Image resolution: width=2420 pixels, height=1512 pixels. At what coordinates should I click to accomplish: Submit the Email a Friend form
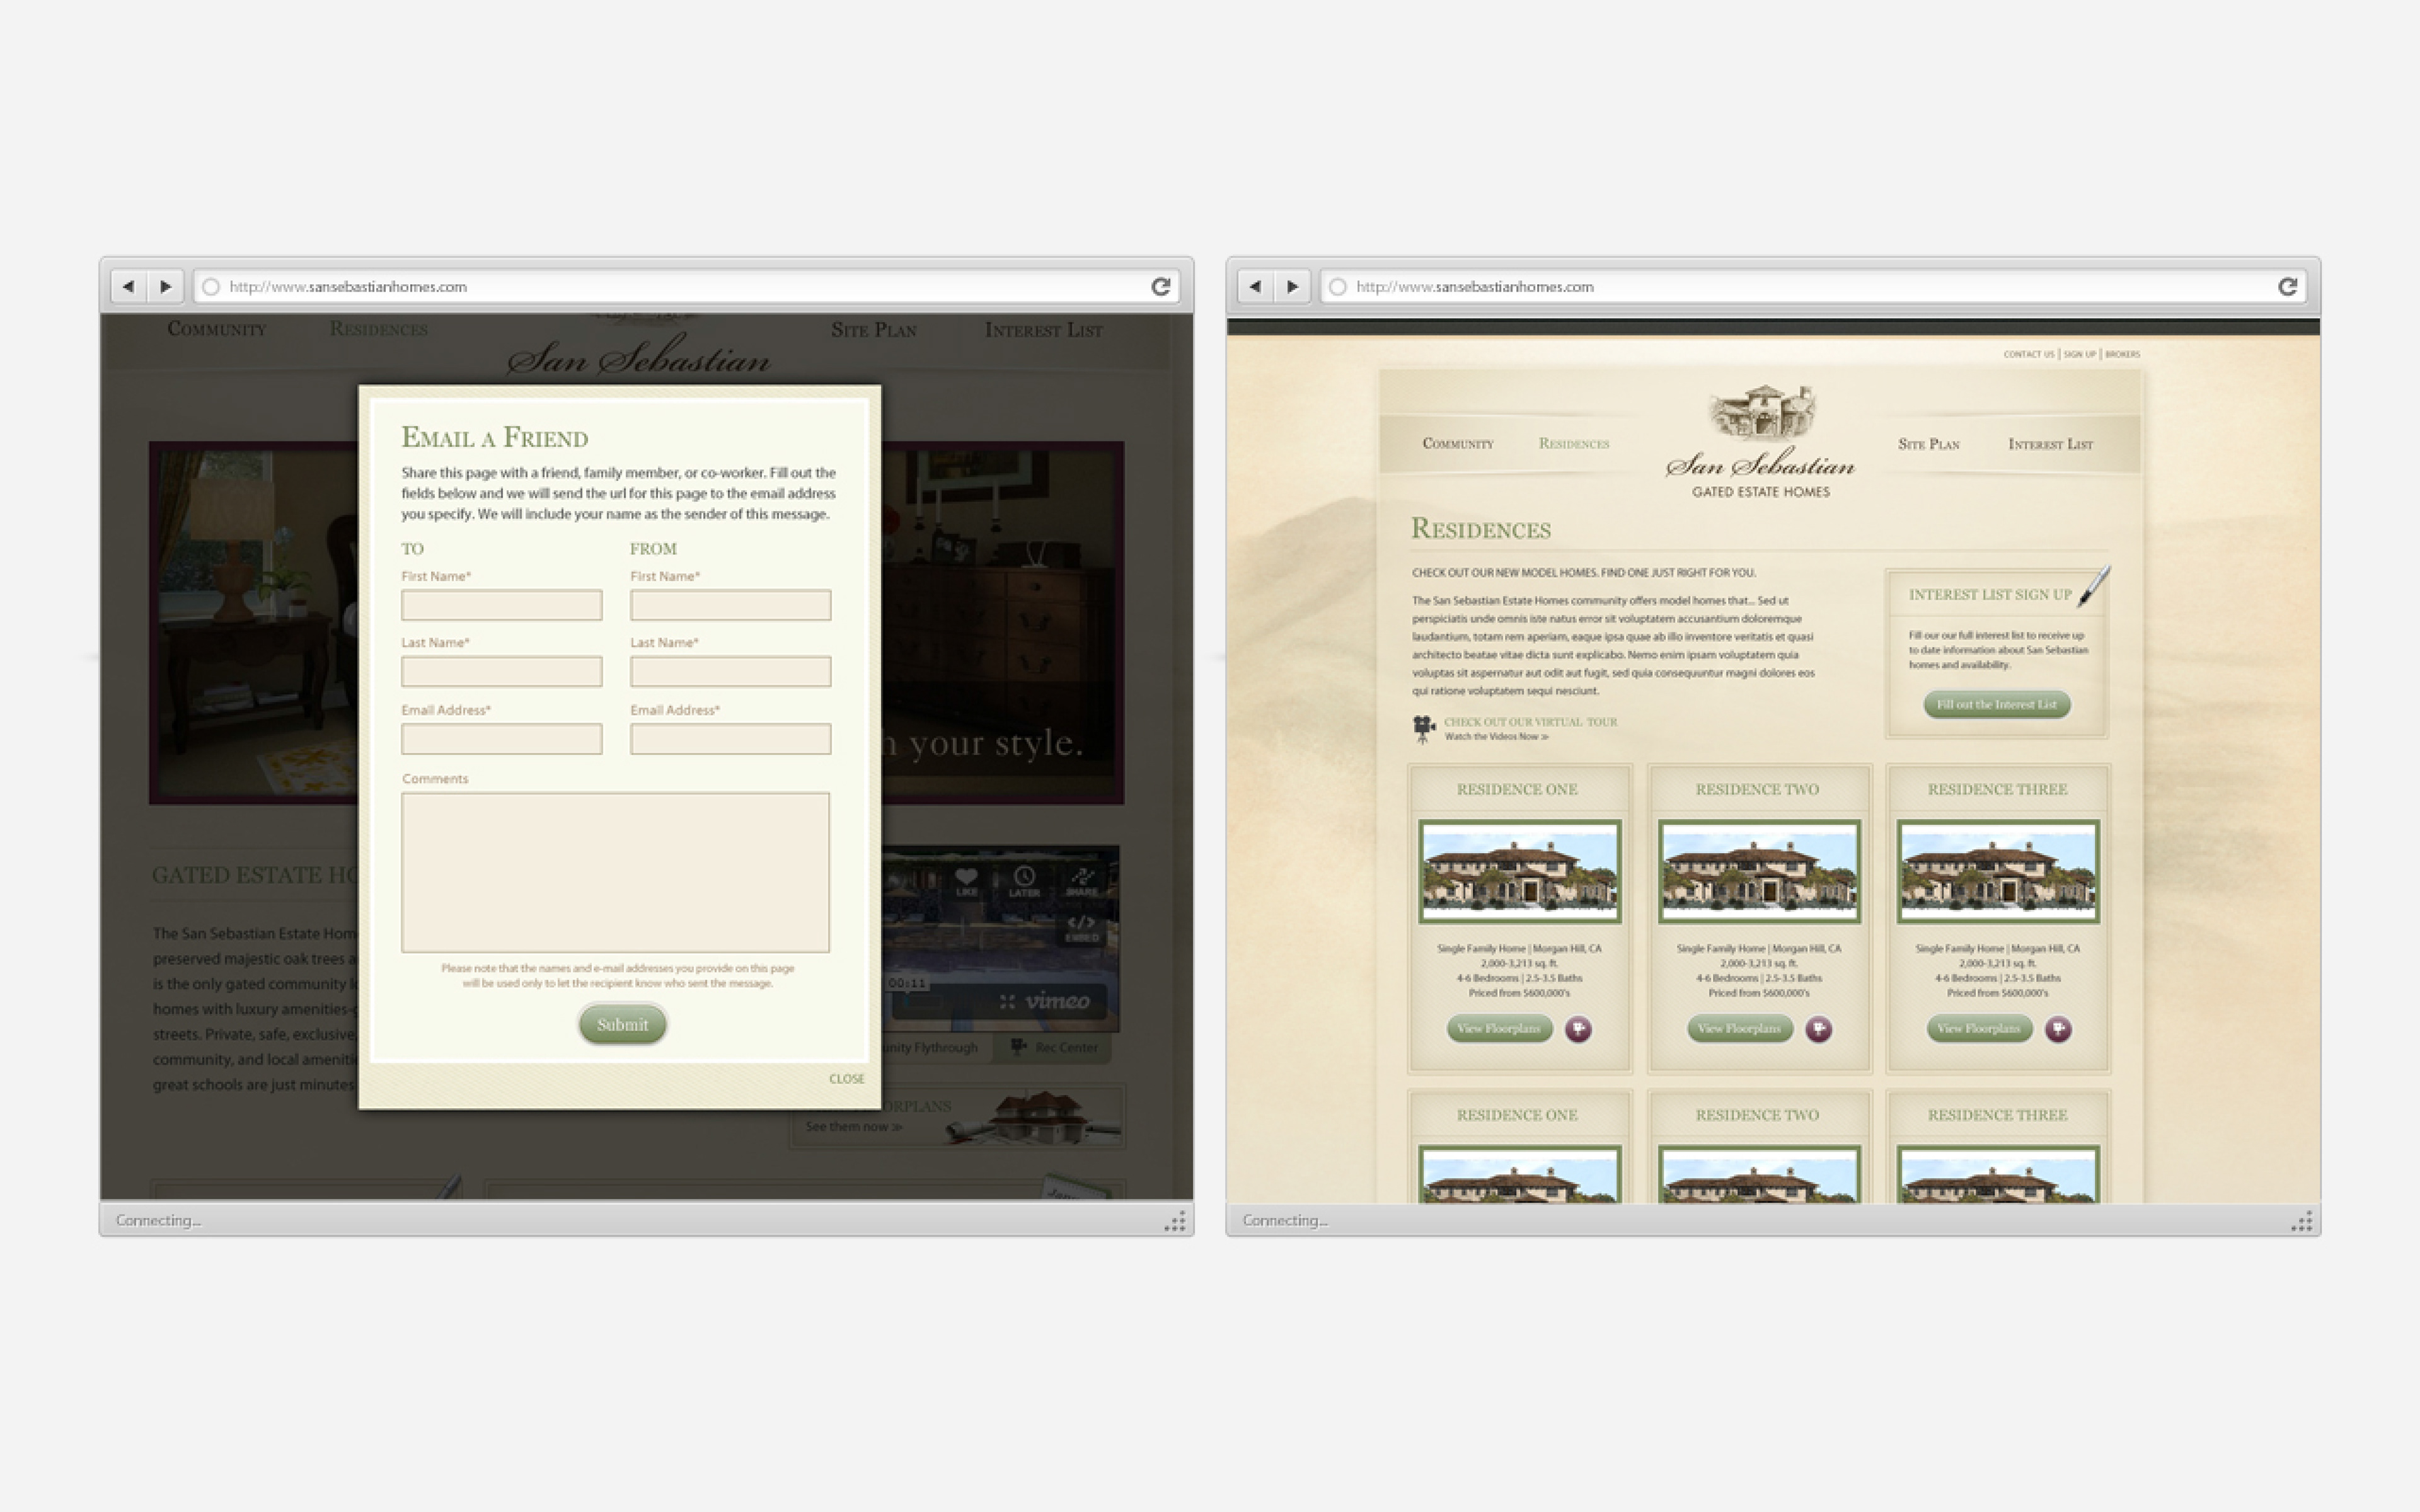(x=623, y=1025)
